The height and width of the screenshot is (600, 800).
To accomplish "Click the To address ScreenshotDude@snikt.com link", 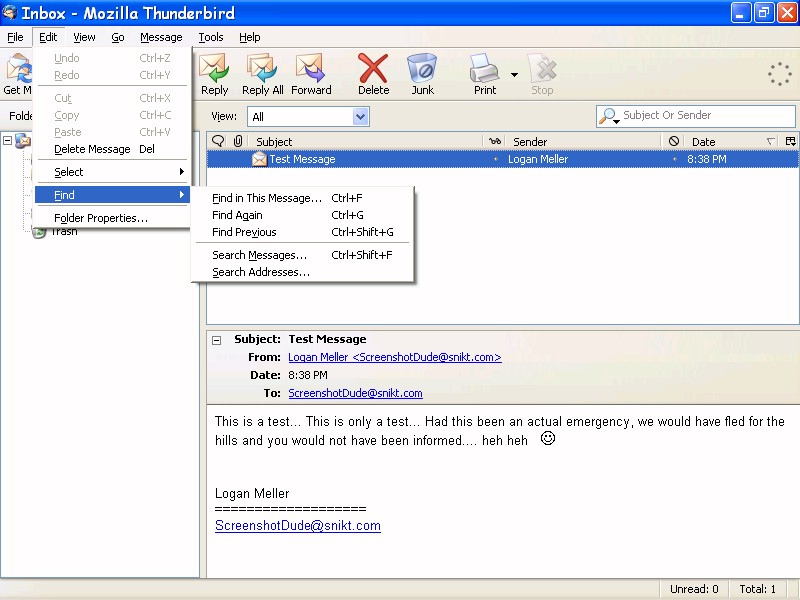I will click(x=355, y=393).
